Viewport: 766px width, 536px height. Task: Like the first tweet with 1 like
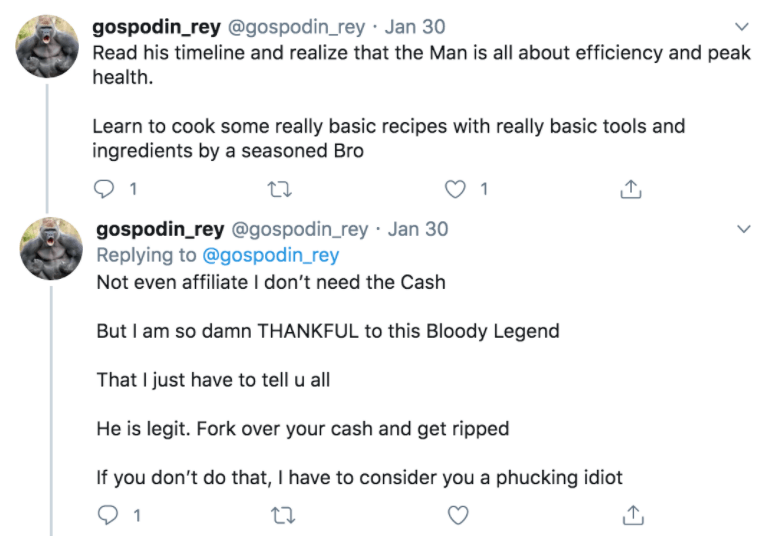[456, 188]
